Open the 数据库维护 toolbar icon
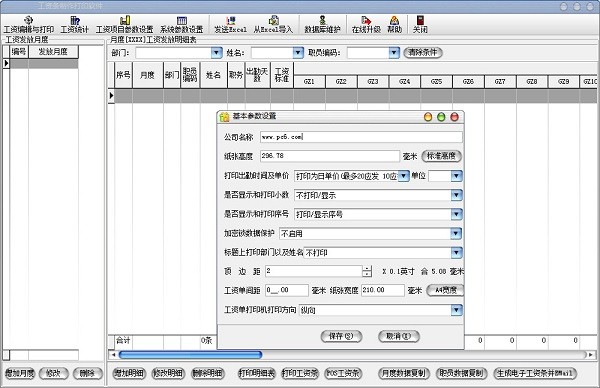The width and height of the screenshot is (600, 388). pyautogui.click(x=323, y=24)
